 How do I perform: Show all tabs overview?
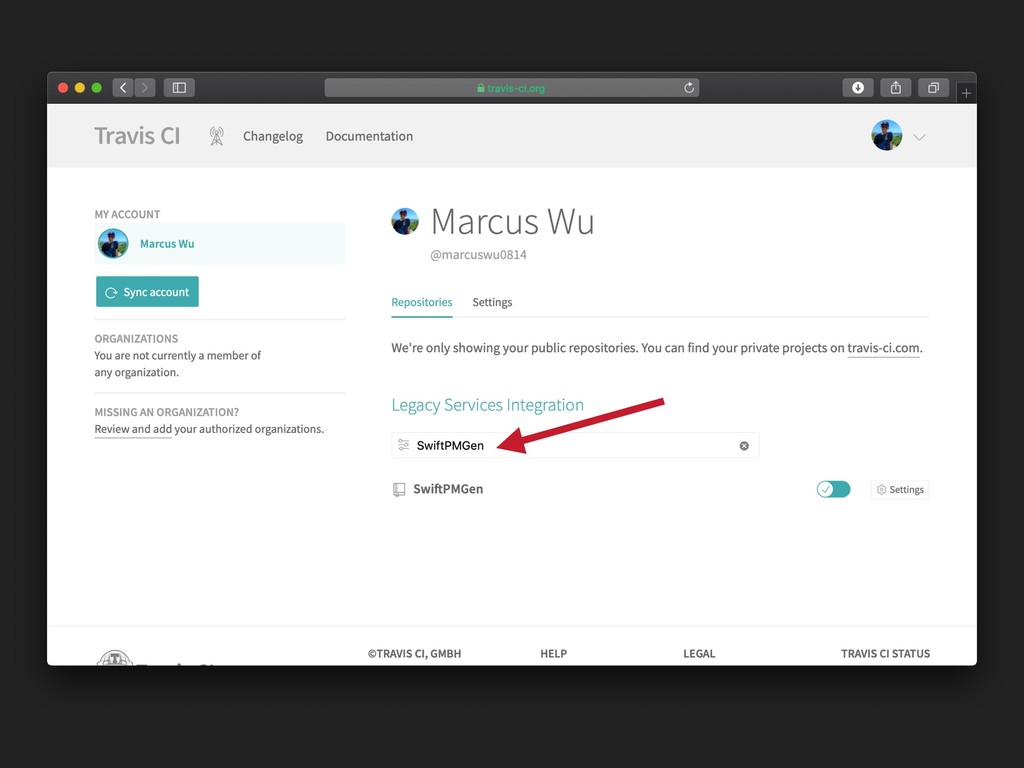934,88
